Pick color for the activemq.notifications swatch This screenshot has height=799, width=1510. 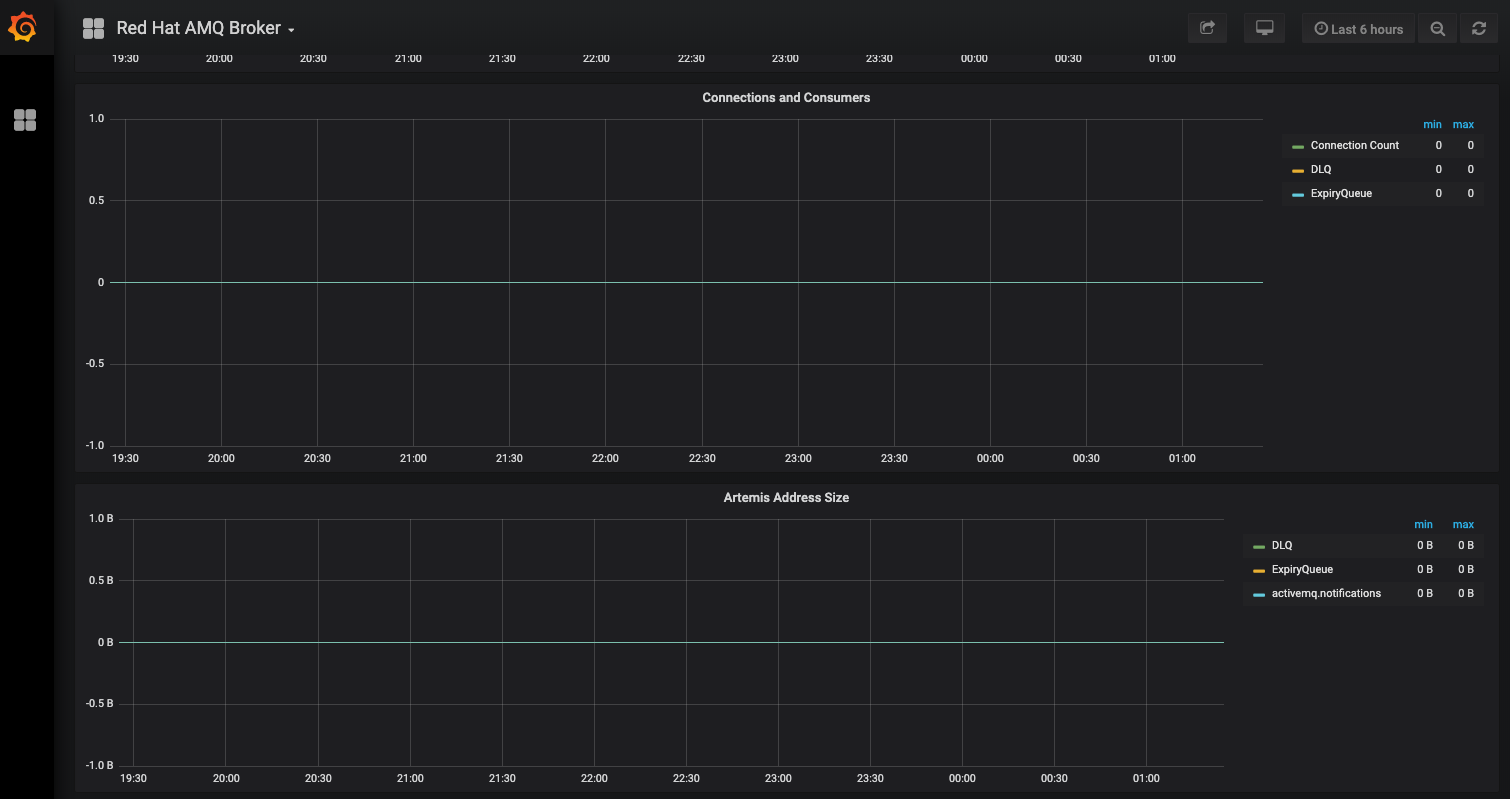[x=1259, y=595]
